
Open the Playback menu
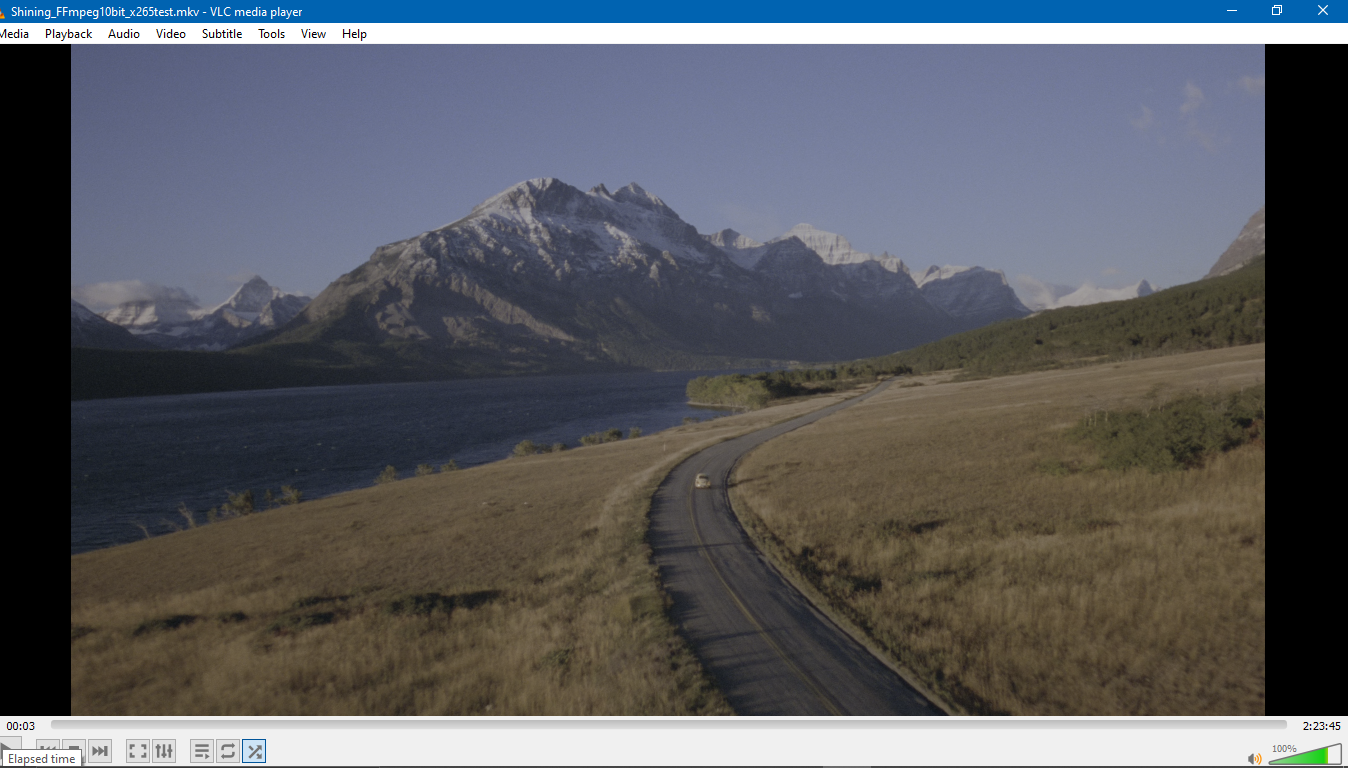(x=68, y=34)
